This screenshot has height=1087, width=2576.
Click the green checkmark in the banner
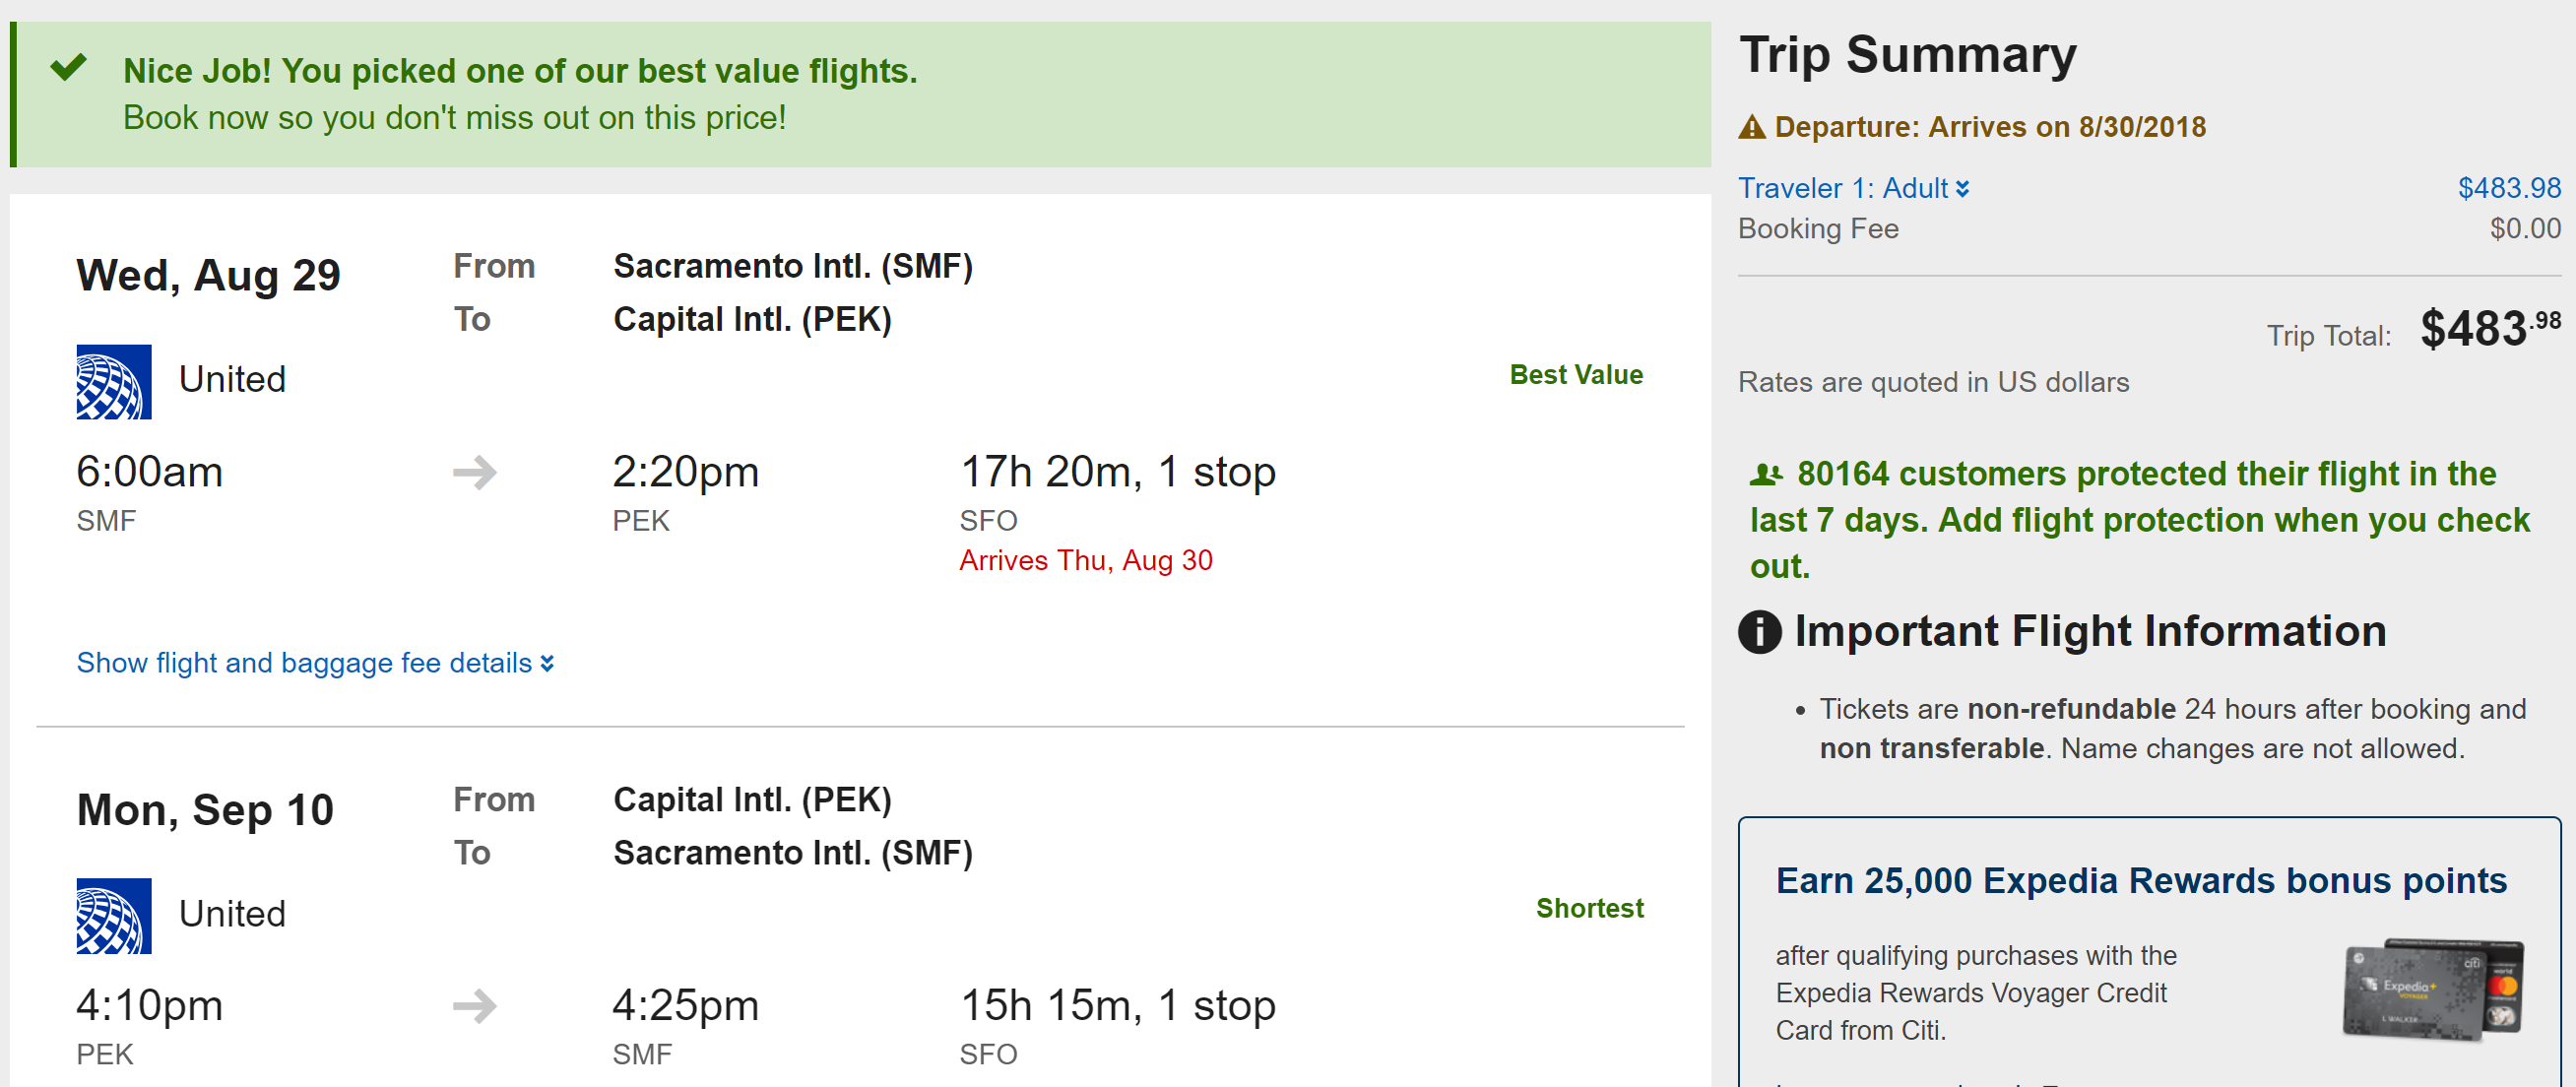click(x=69, y=68)
